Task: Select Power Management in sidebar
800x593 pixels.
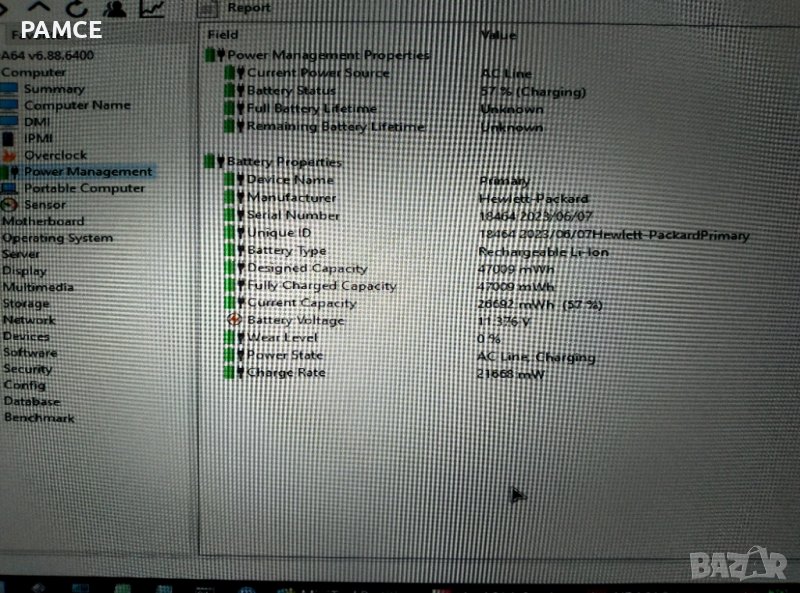Action: tap(87, 171)
